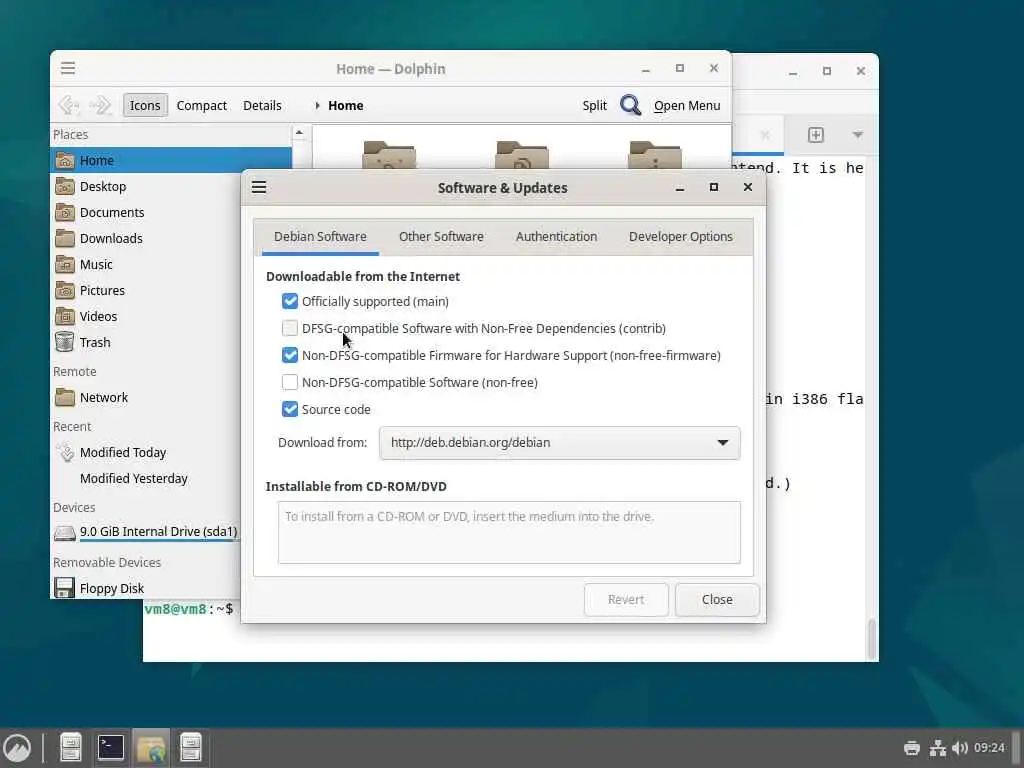Image resolution: width=1024 pixels, height=768 pixels.
Task: Toggle Source code checkbox
Action: 289,409
